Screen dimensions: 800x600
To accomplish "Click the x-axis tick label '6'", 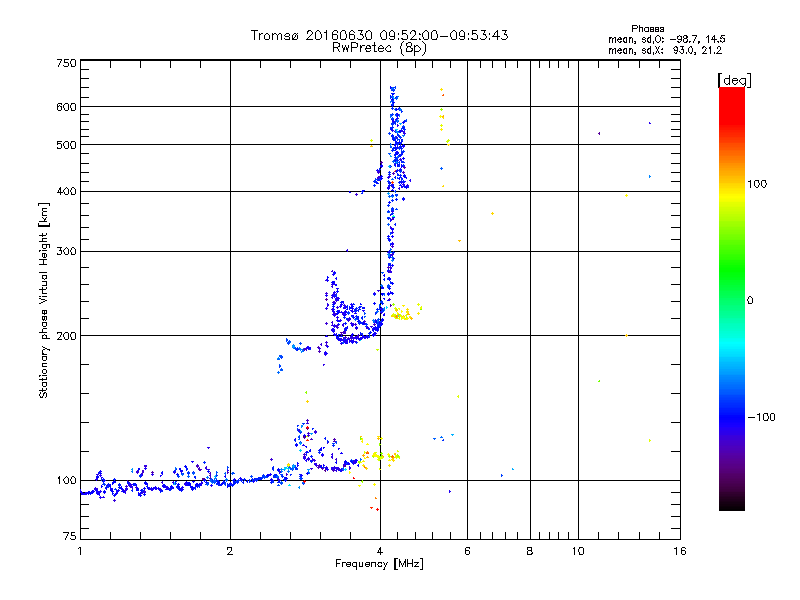I will (467, 551).
